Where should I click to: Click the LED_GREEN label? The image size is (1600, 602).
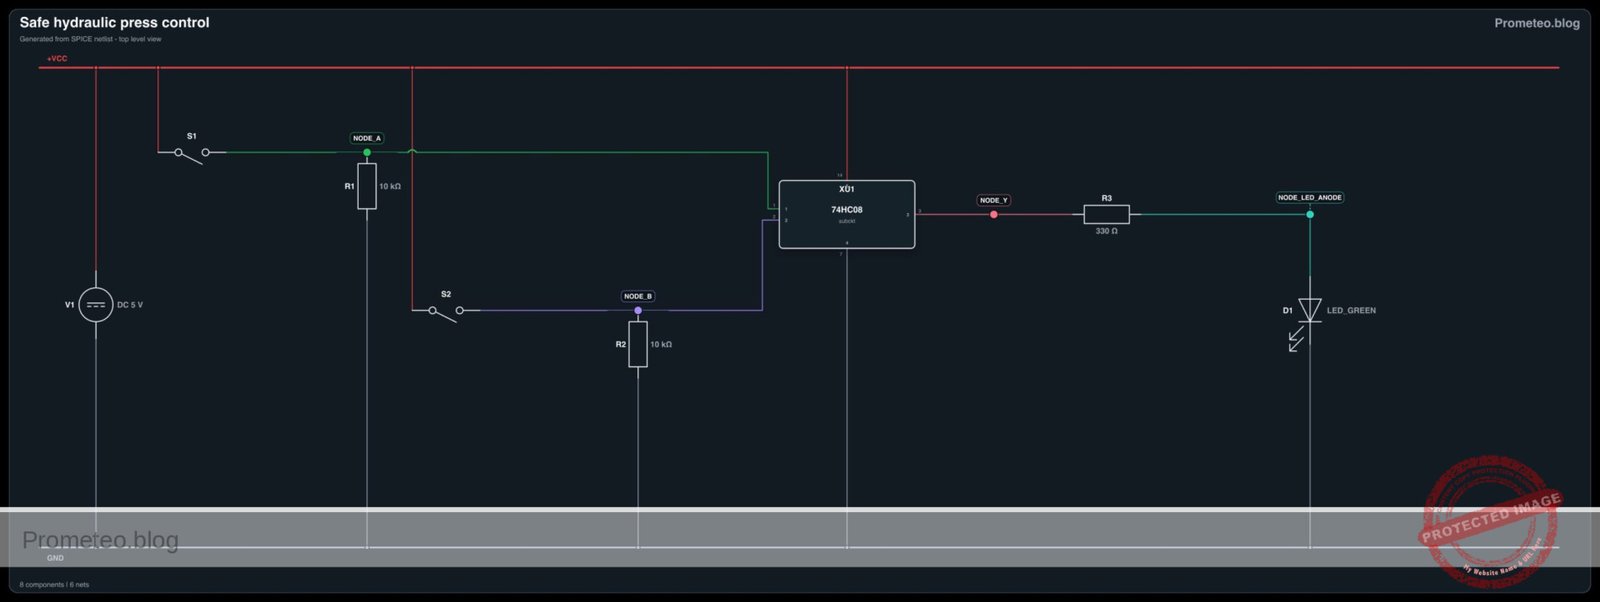[x=1351, y=311]
